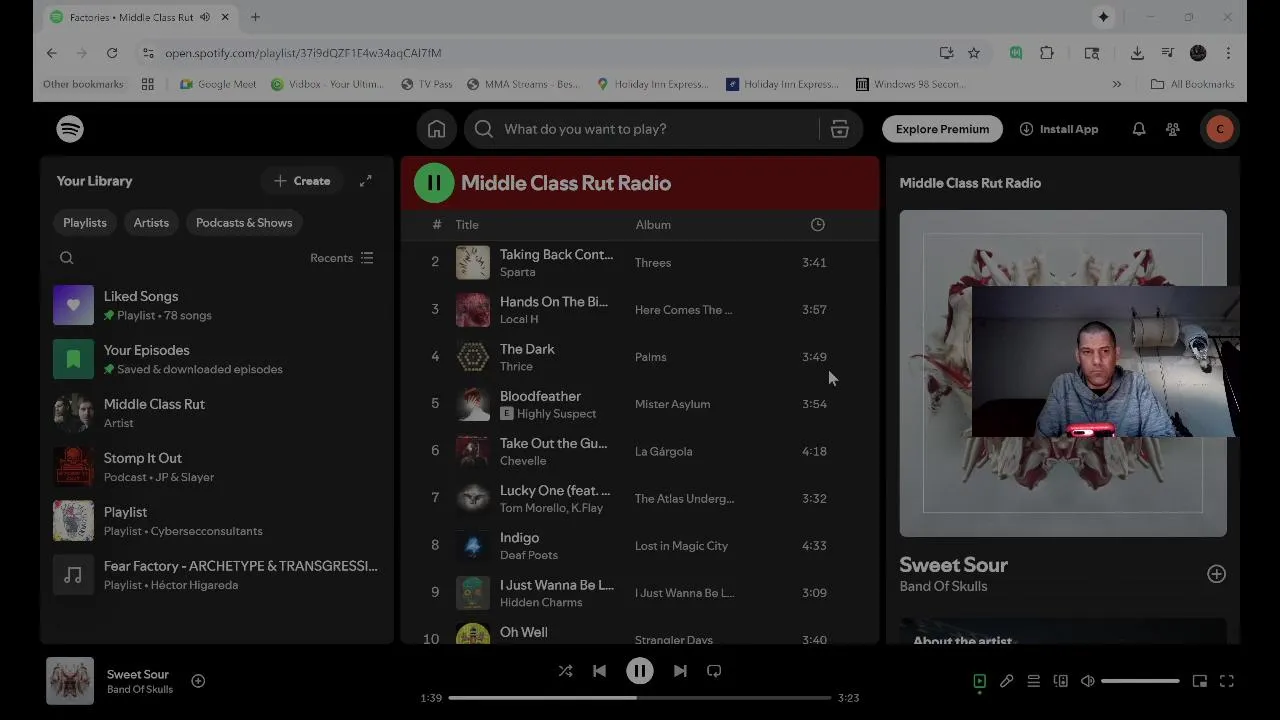1280x720 pixels.
Task: Pause playback in bottom player bar
Action: click(640, 671)
